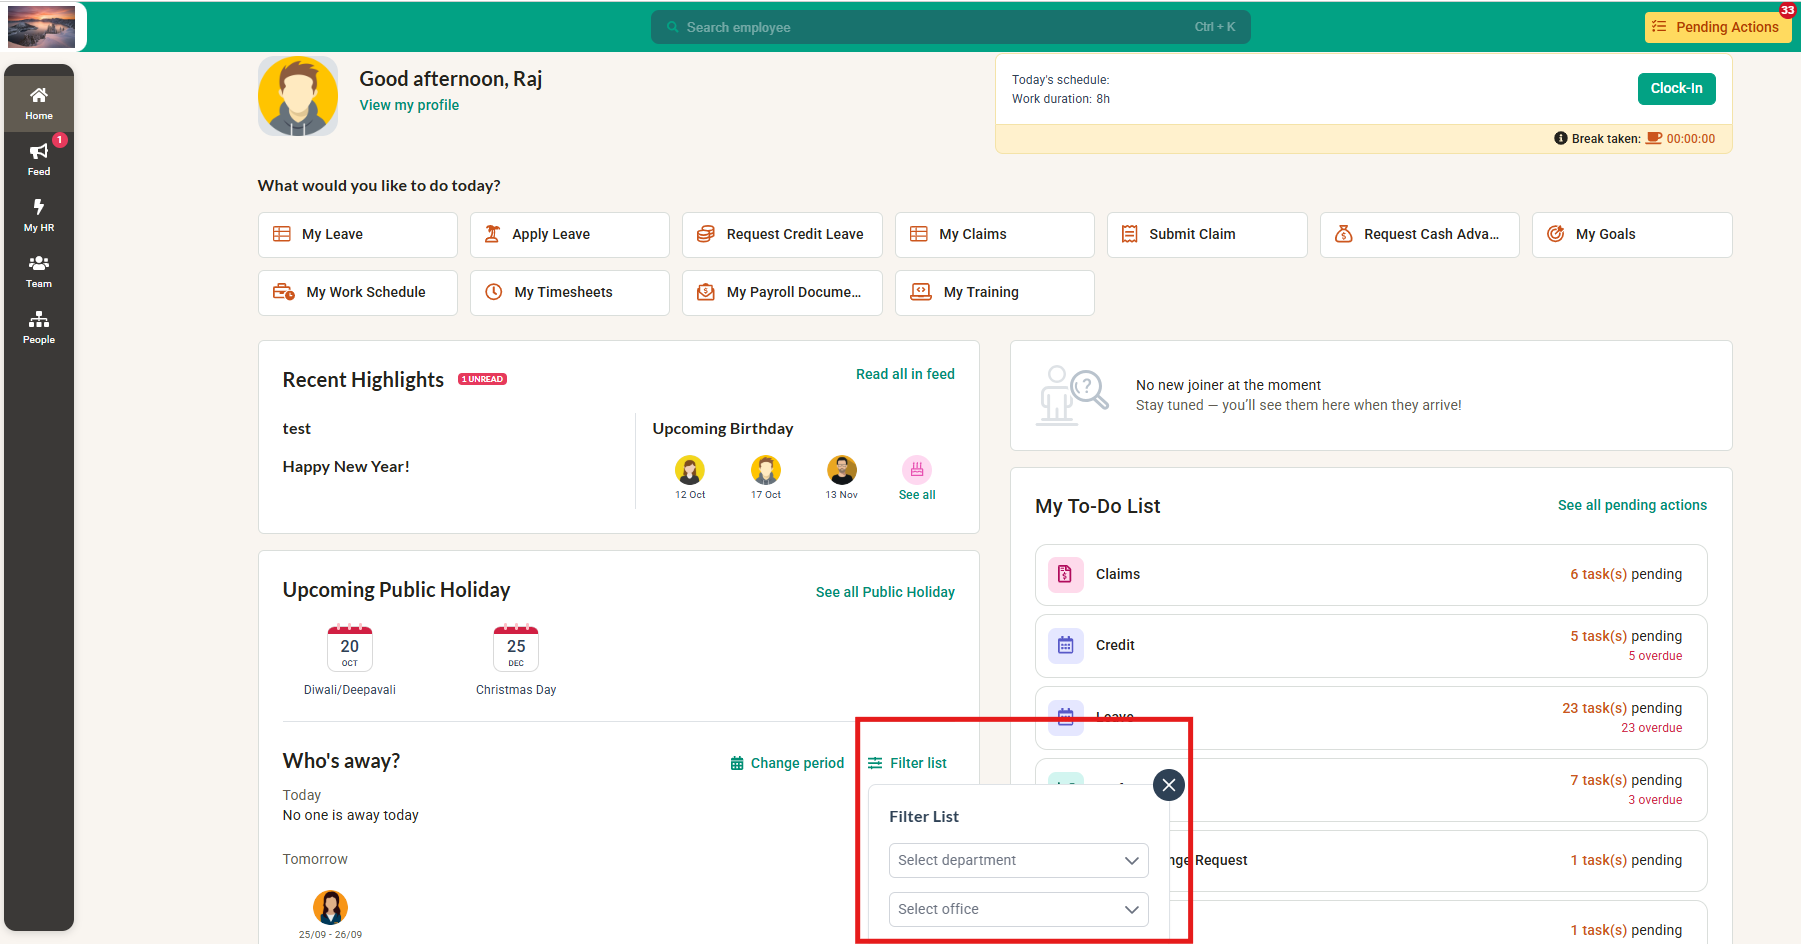Click the See all birthdays cake icon

[916, 470]
